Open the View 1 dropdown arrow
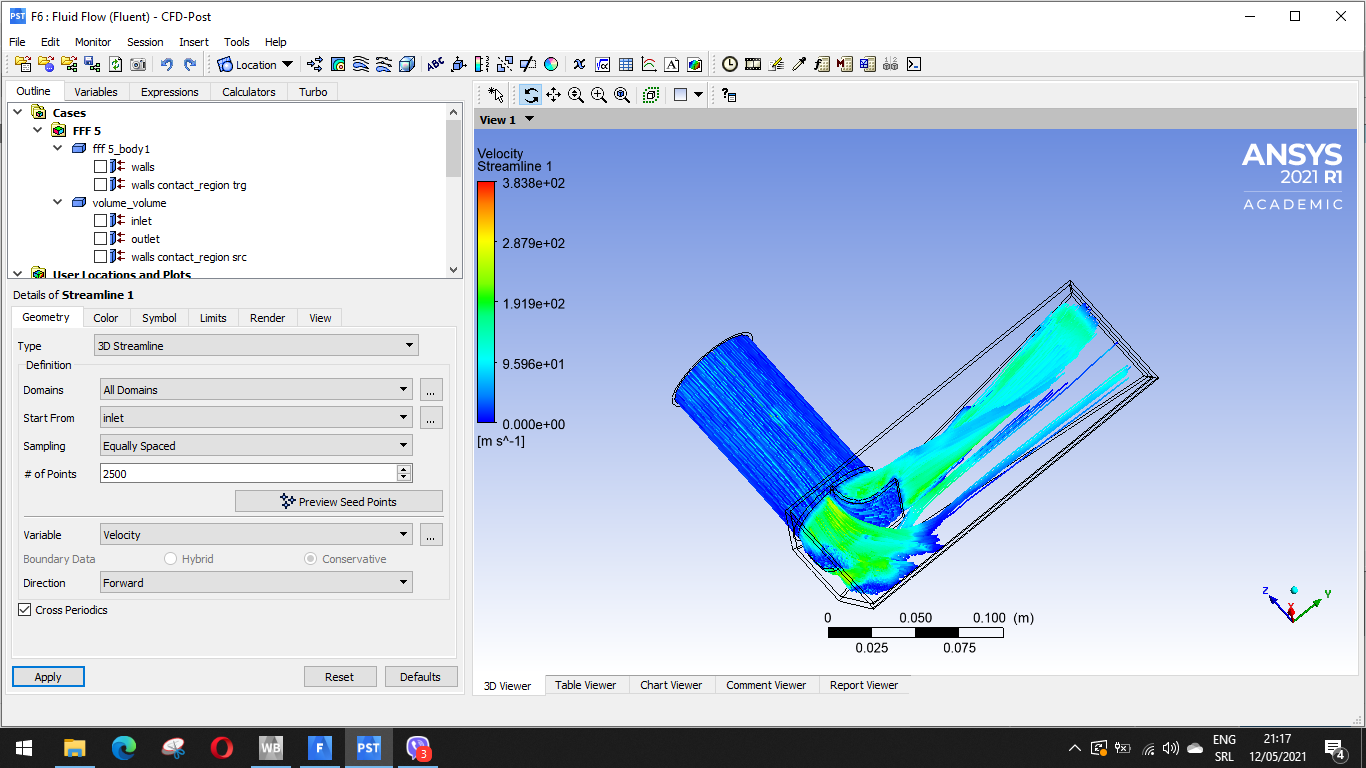1366x768 pixels. pyautogui.click(x=530, y=119)
